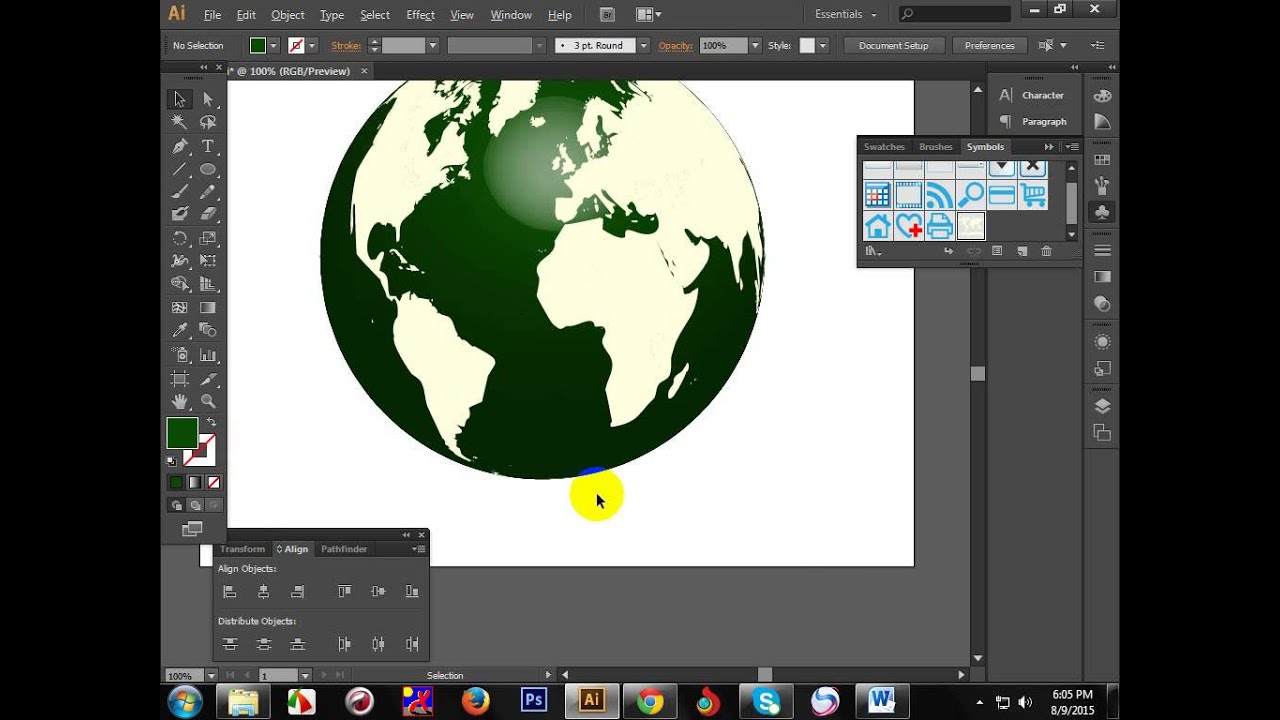Open Align panel options menu

click(x=418, y=549)
